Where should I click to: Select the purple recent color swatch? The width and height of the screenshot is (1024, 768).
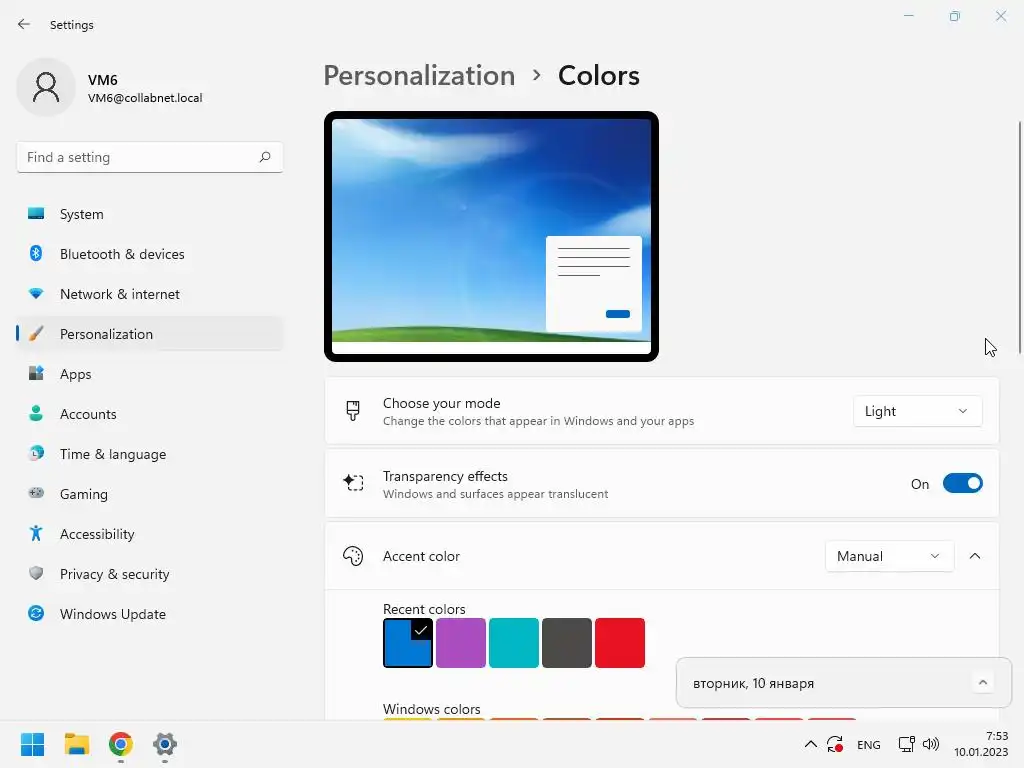pyautogui.click(x=461, y=643)
